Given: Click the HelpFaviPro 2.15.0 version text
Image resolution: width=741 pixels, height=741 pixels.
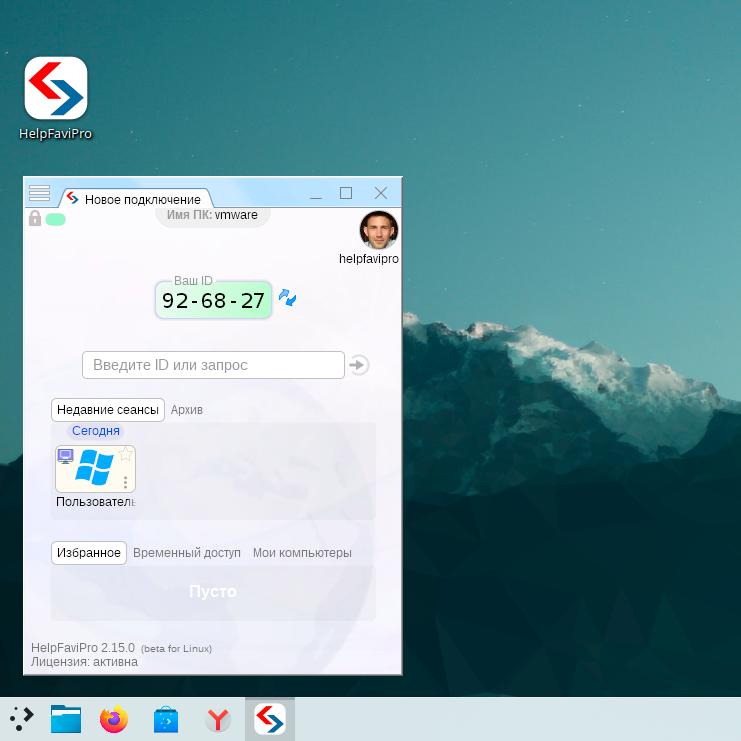Looking at the screenshot, I should [83, 647].
